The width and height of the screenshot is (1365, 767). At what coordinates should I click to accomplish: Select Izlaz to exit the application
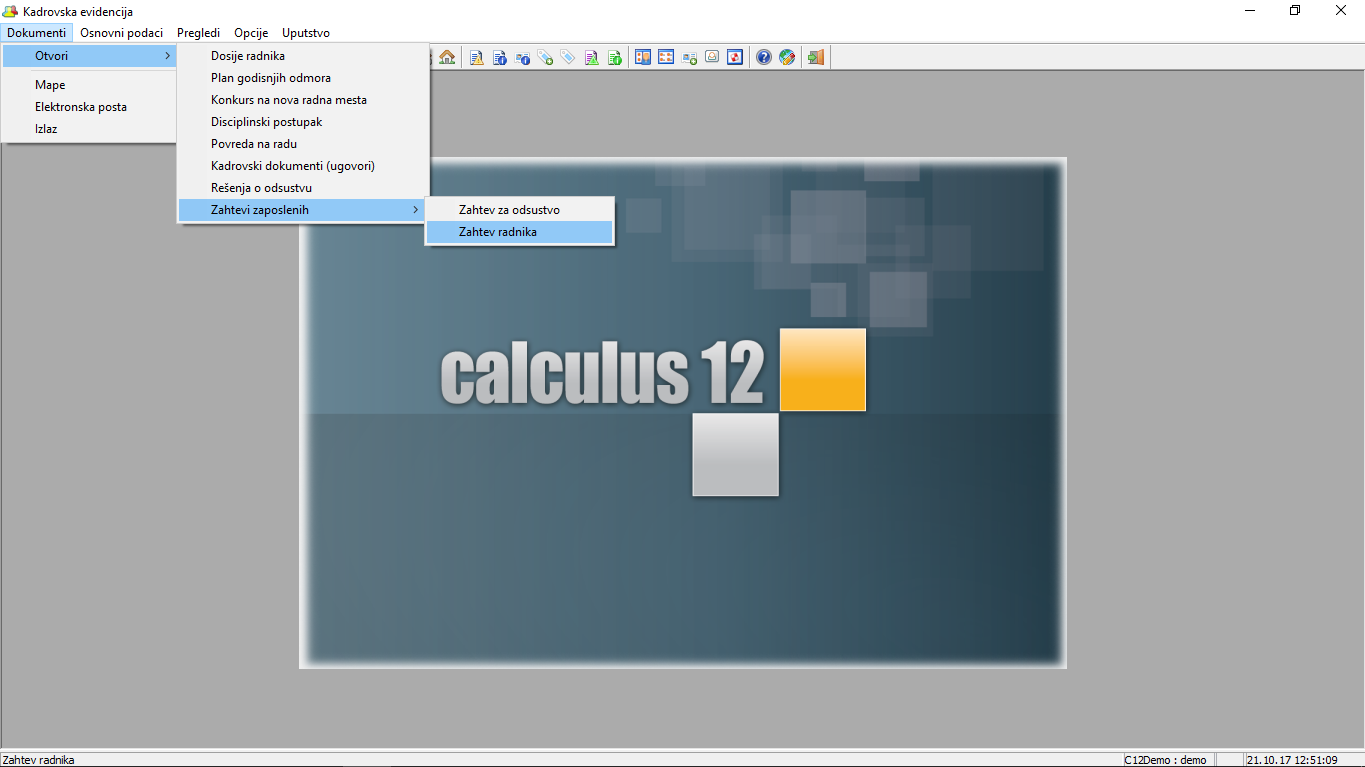point(89,129)
